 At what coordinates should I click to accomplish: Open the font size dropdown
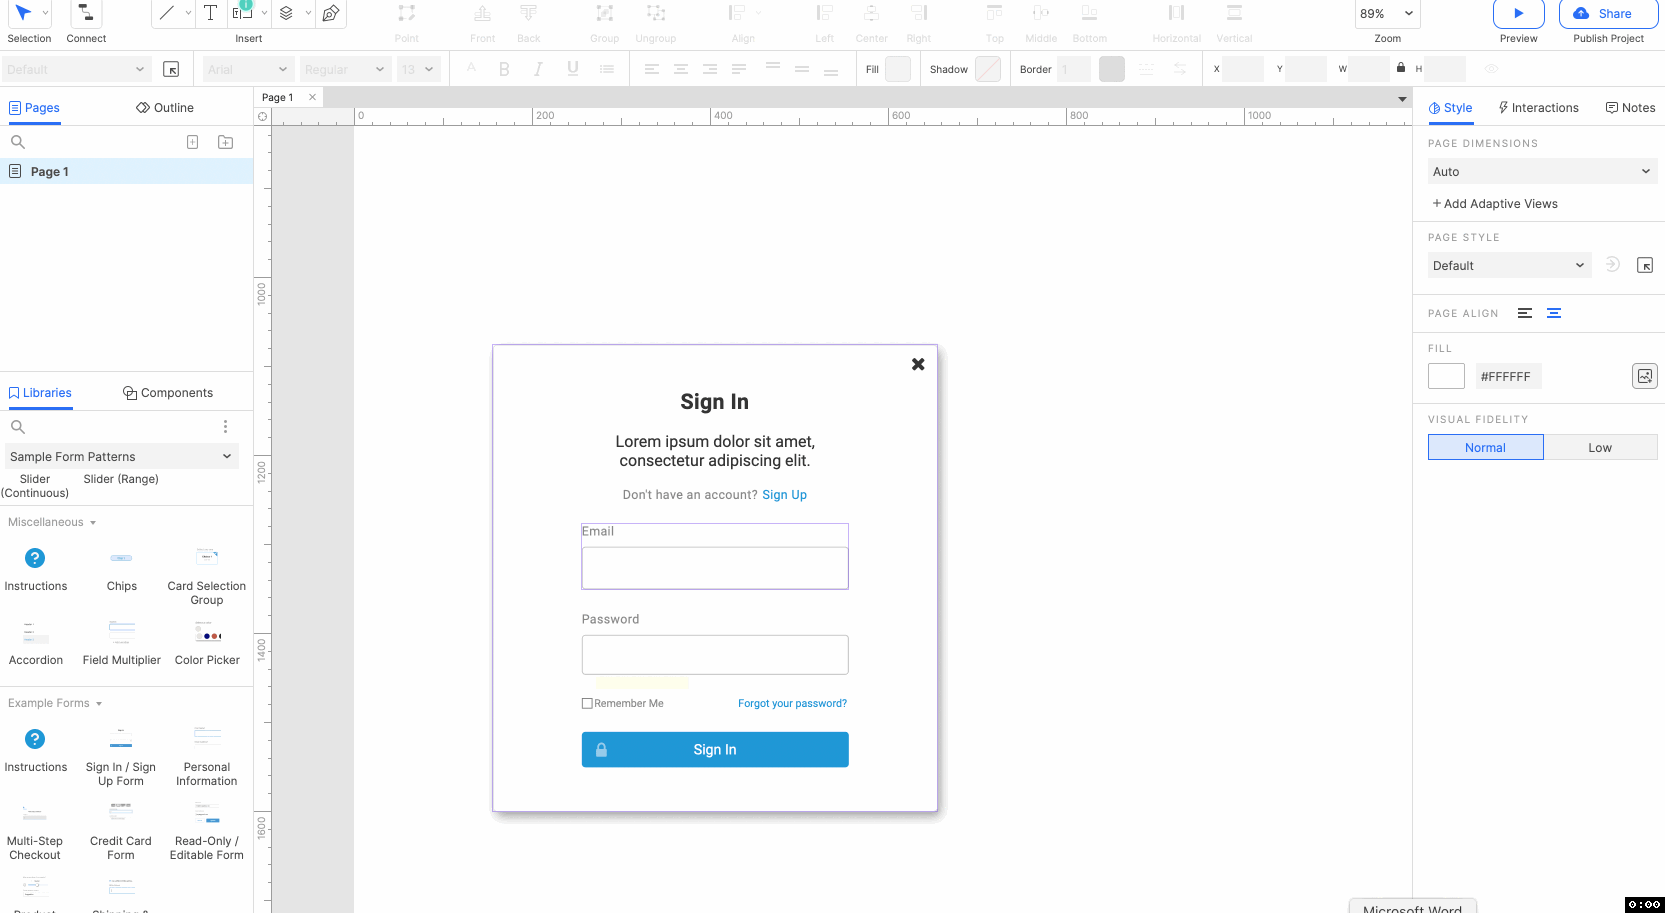[x=418, y=69]
